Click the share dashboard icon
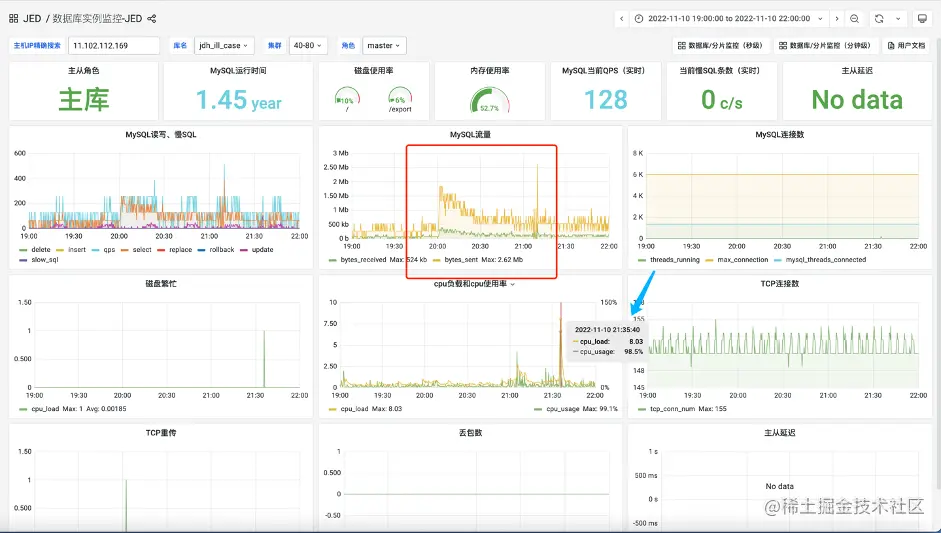 click(152, 19)
